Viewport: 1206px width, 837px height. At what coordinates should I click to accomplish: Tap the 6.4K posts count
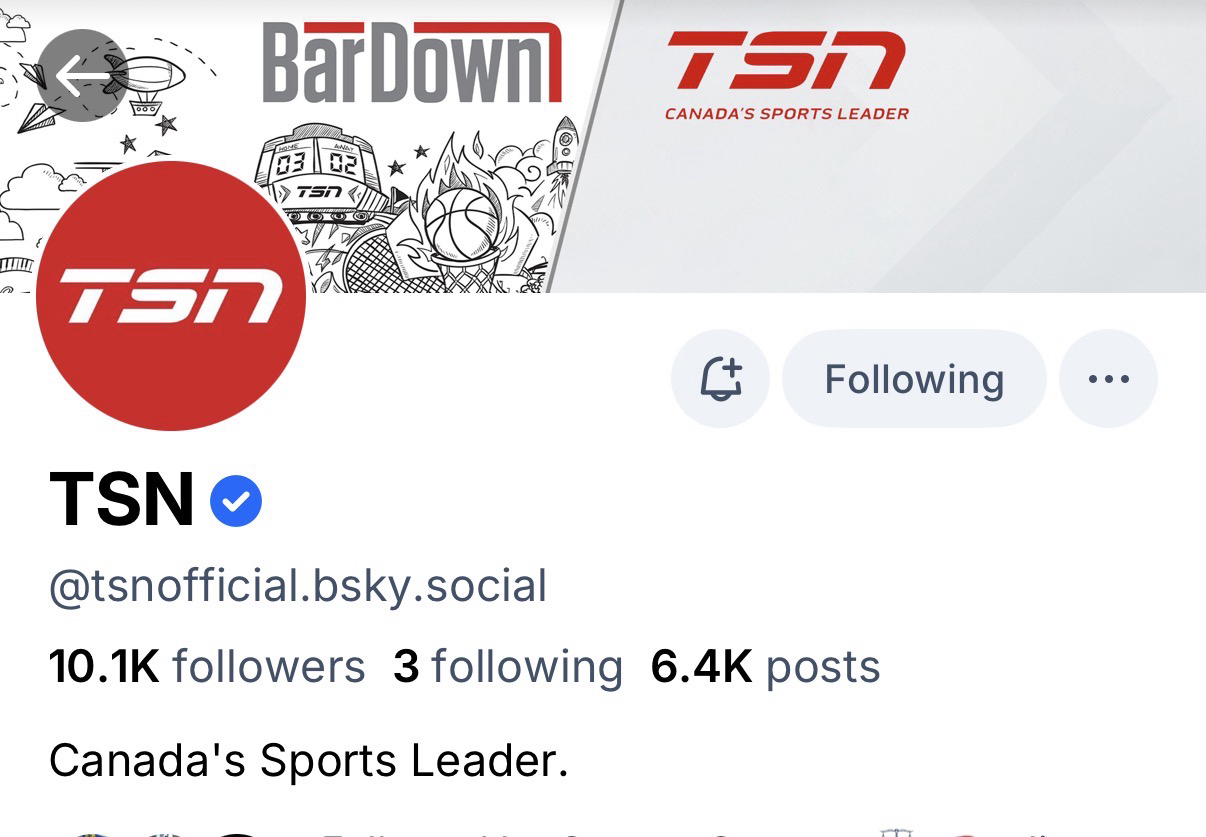click(x=765, y=667)
